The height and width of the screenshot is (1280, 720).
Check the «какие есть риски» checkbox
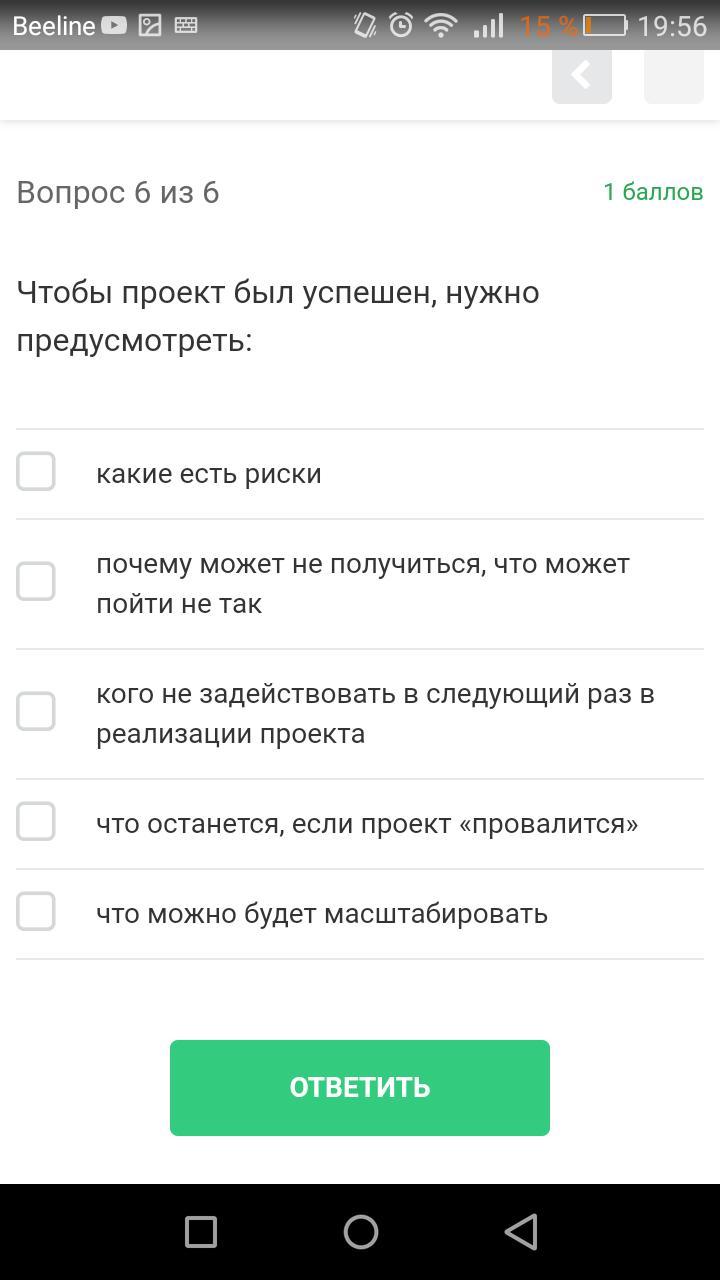pyautogui.click(x=36, y=471)
